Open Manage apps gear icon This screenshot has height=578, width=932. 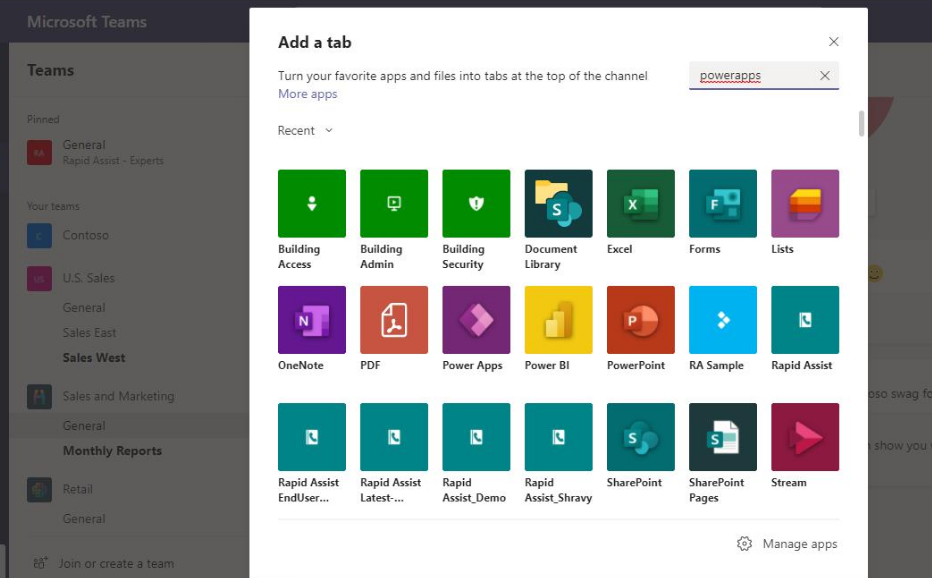click(744, 544)
